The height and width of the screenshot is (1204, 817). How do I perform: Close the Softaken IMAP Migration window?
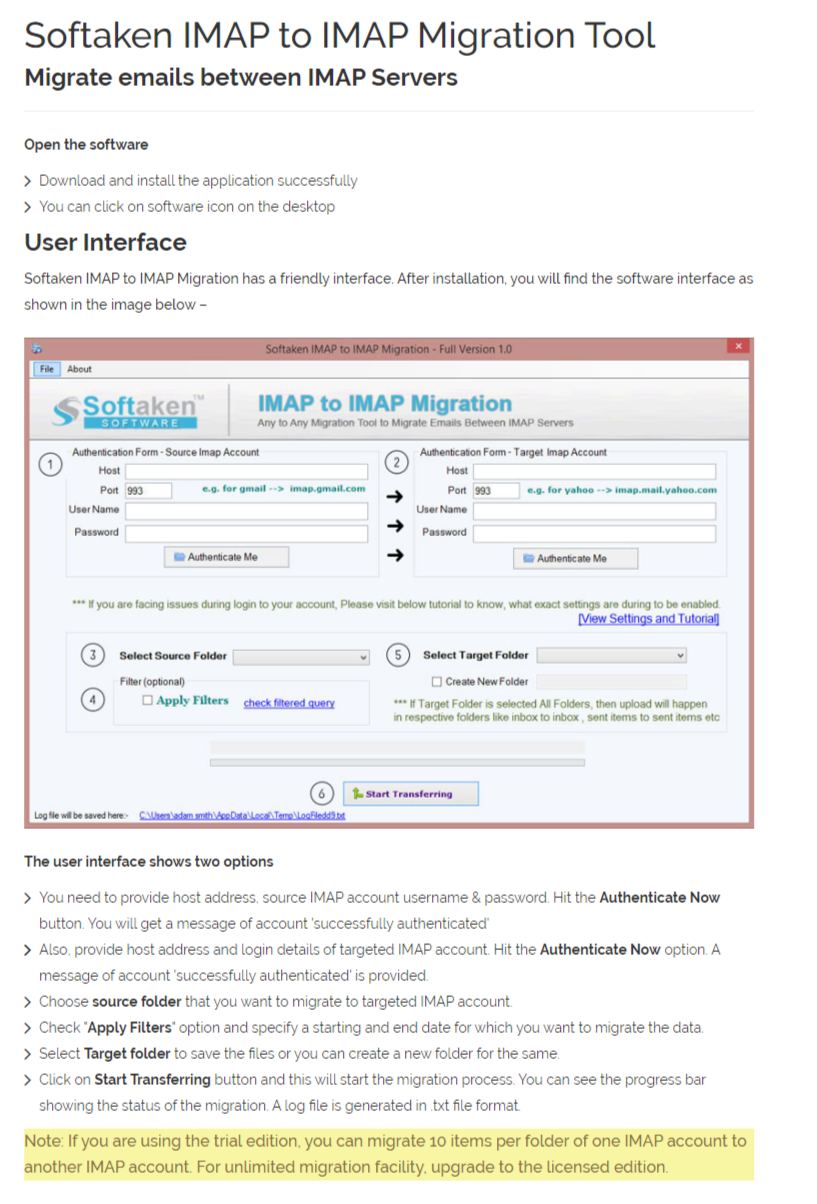(x=738, y=346)
